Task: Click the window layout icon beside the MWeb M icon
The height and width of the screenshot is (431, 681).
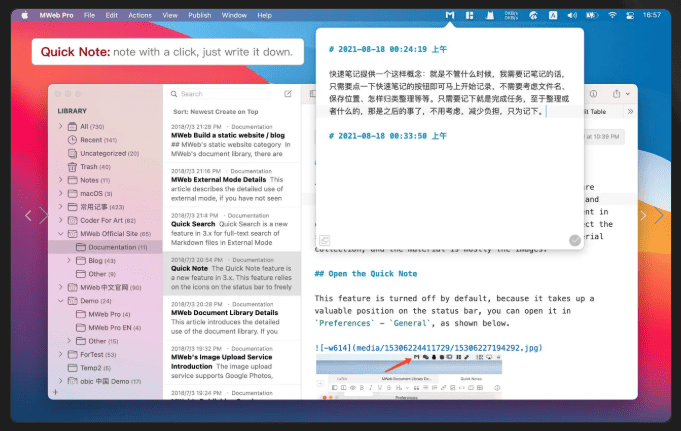Action: click(469, 15)
